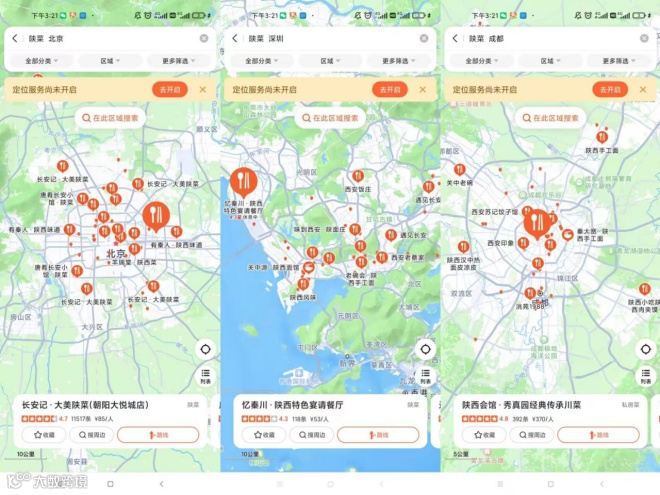The width and height of the screenshot is (660, 495).
Task: Tap 去开启 in Chengdu location banner
Action: 610,90
